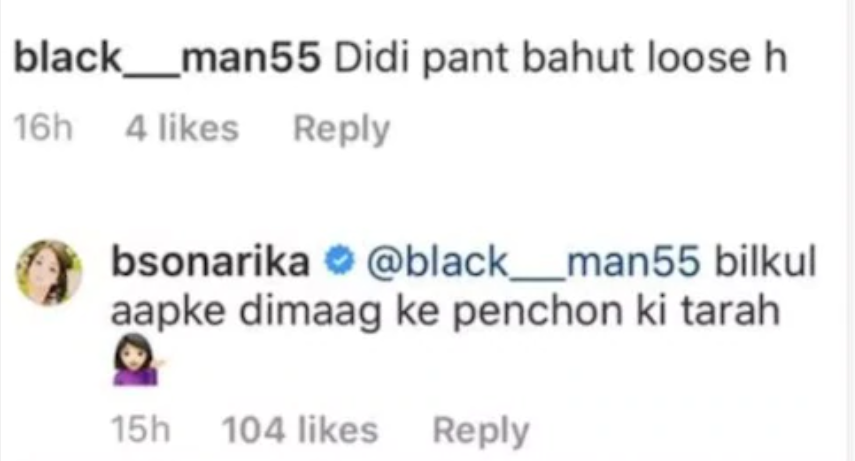Click the reply text "aapke dimaag ke penchon"
The height and width of the screenshot is (461, 855).
click(x=364, y=313)
